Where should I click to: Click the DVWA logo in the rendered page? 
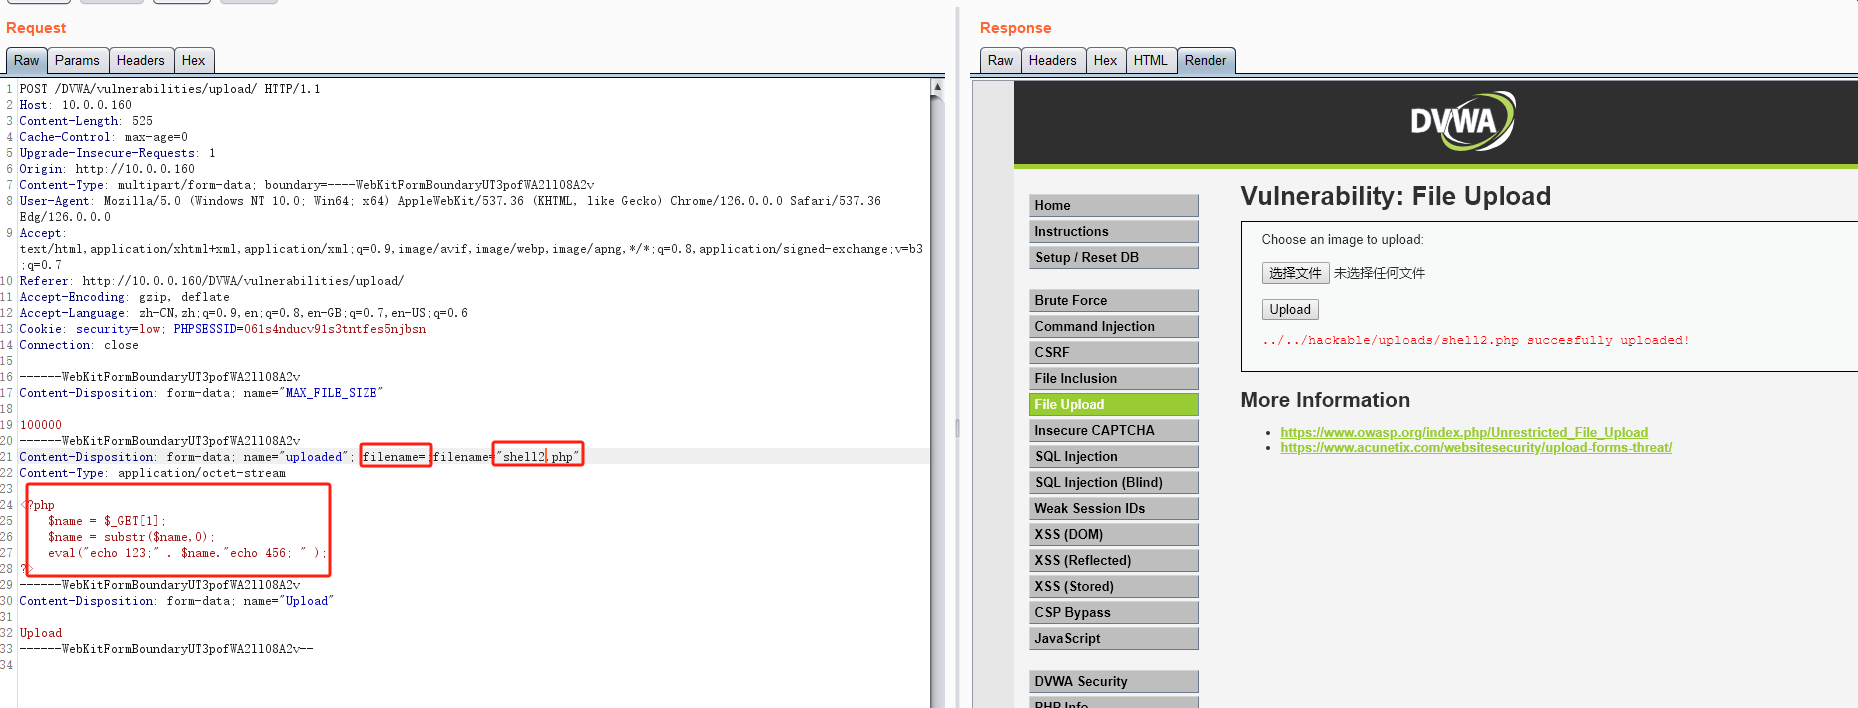click(1462, 121)
